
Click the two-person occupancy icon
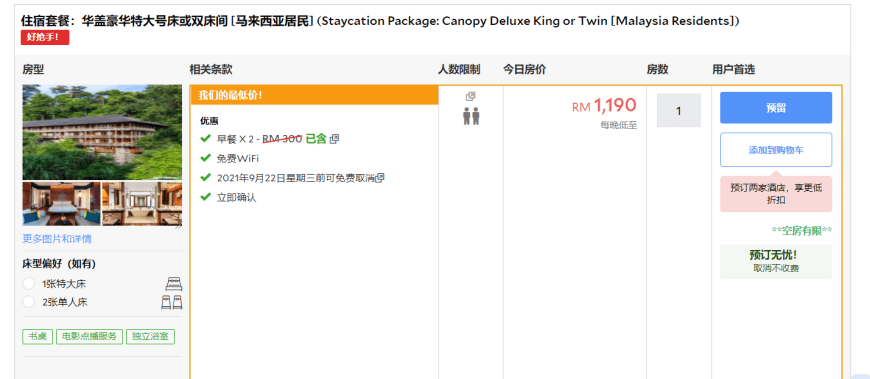[471, 117]
